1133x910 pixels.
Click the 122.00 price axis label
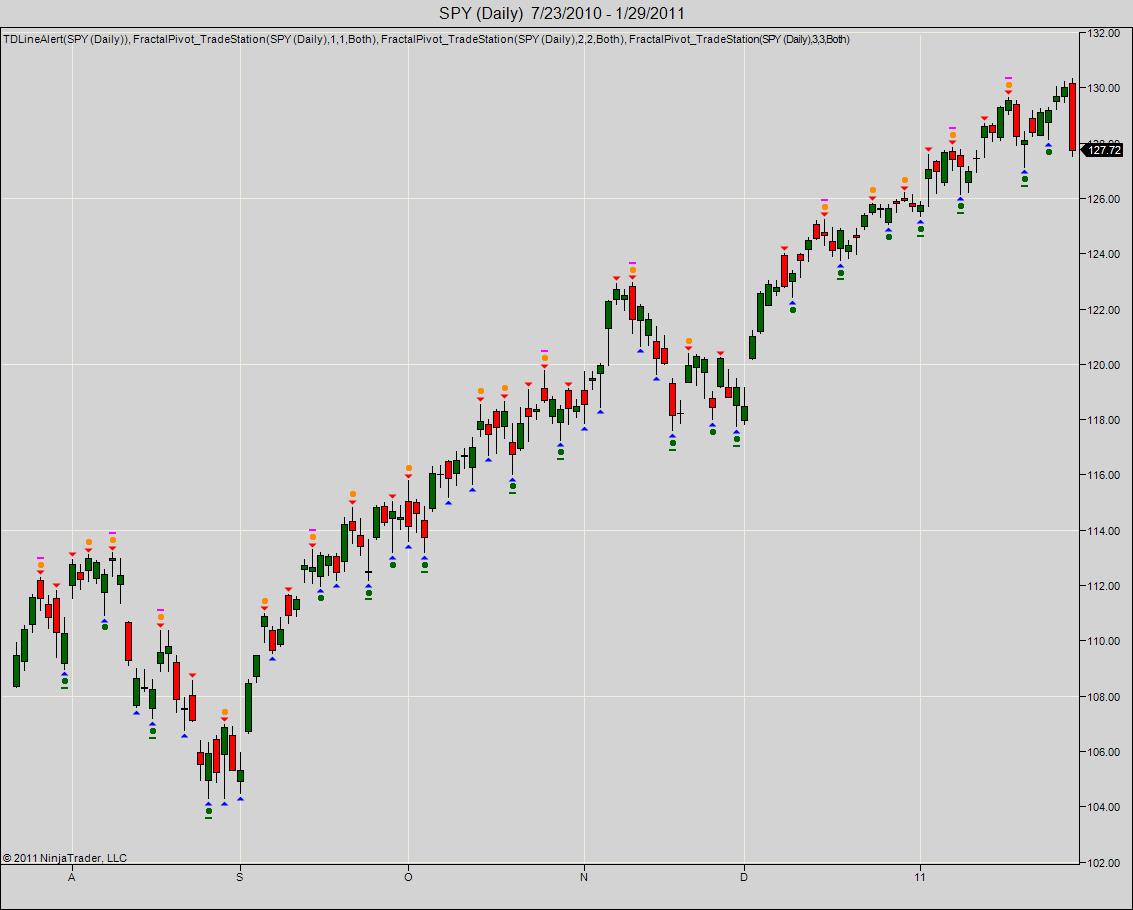click(x=1104, y=309)
